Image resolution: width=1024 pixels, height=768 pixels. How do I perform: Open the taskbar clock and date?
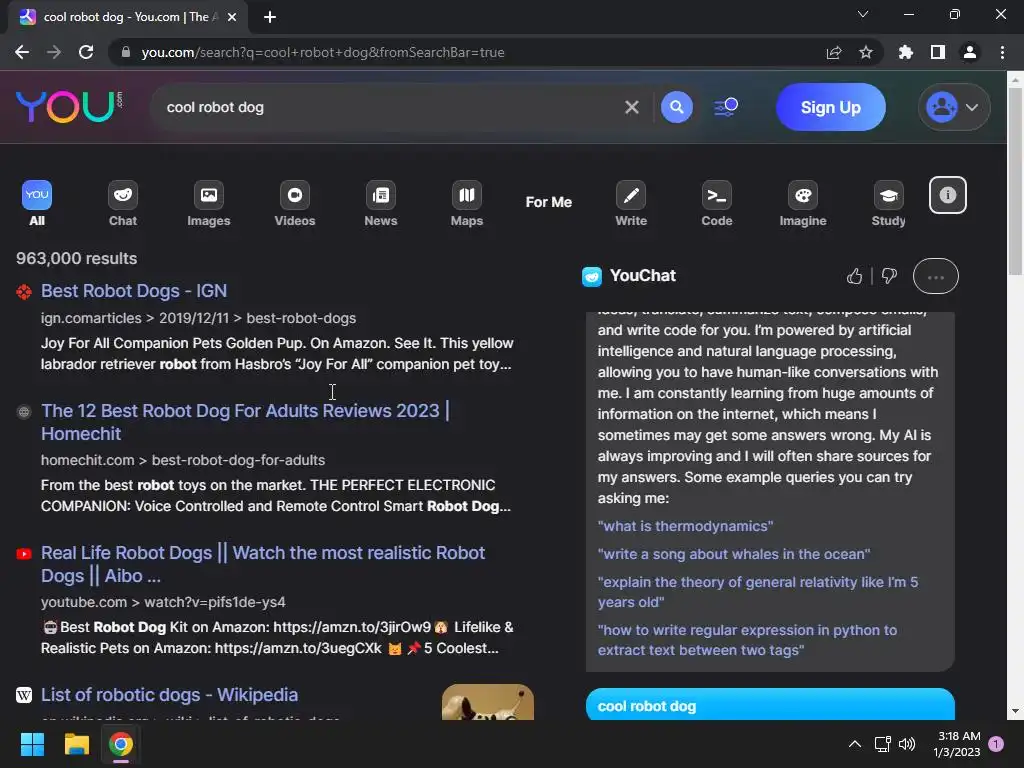957,744
